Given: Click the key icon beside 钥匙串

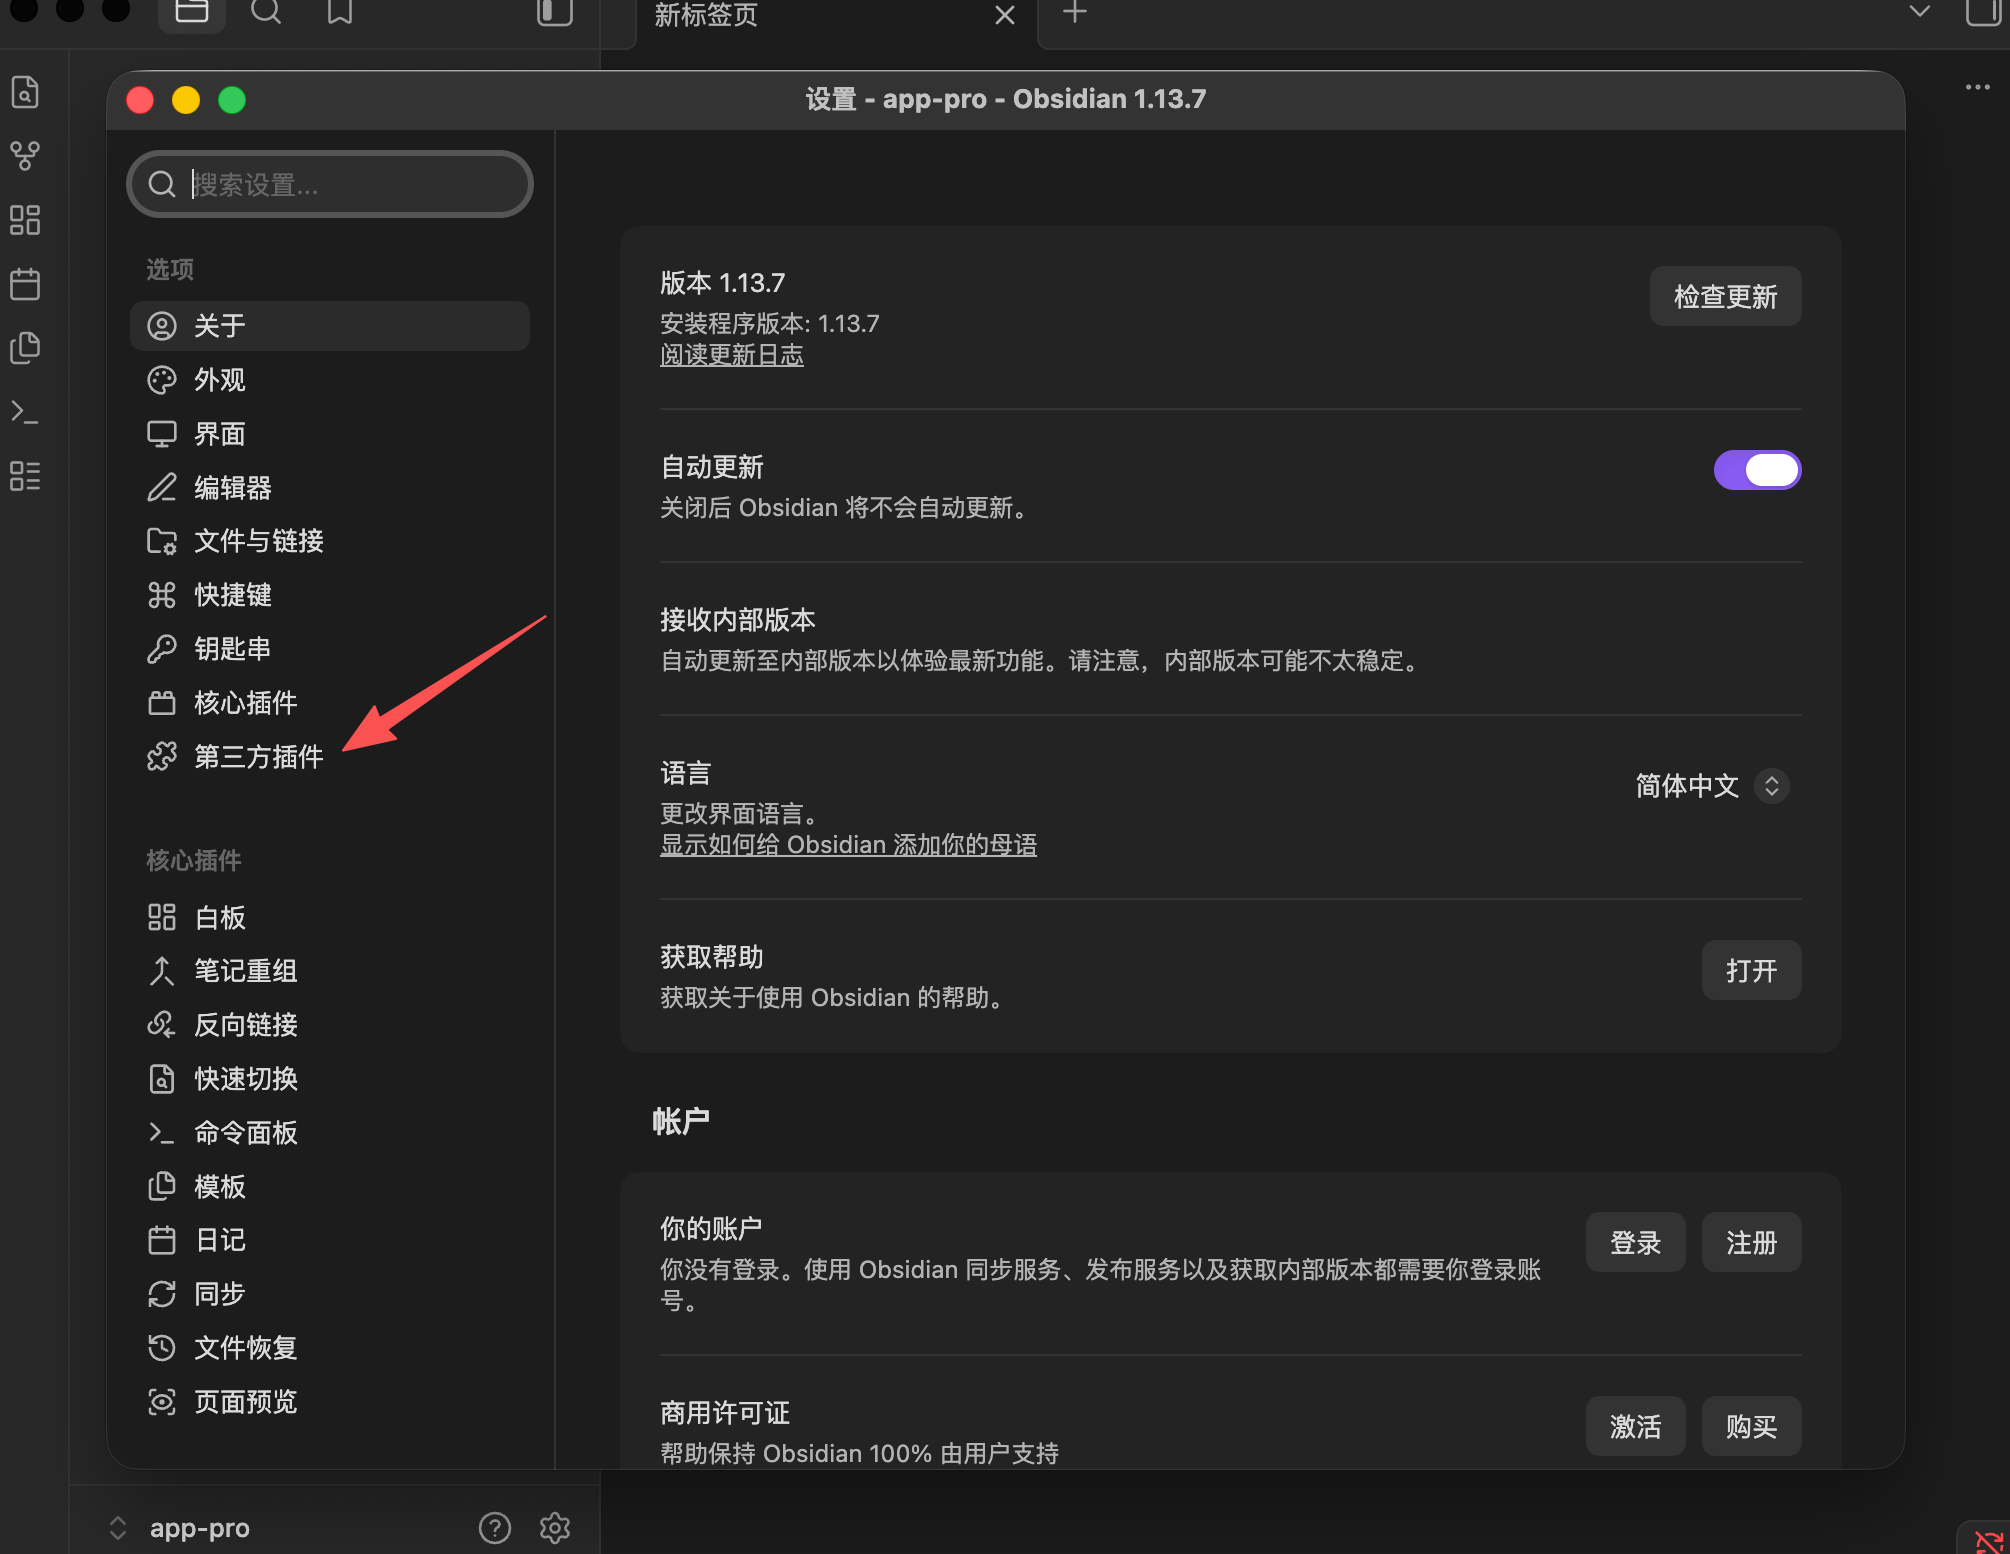Looking at the screenshot, I should click(162, 649).
